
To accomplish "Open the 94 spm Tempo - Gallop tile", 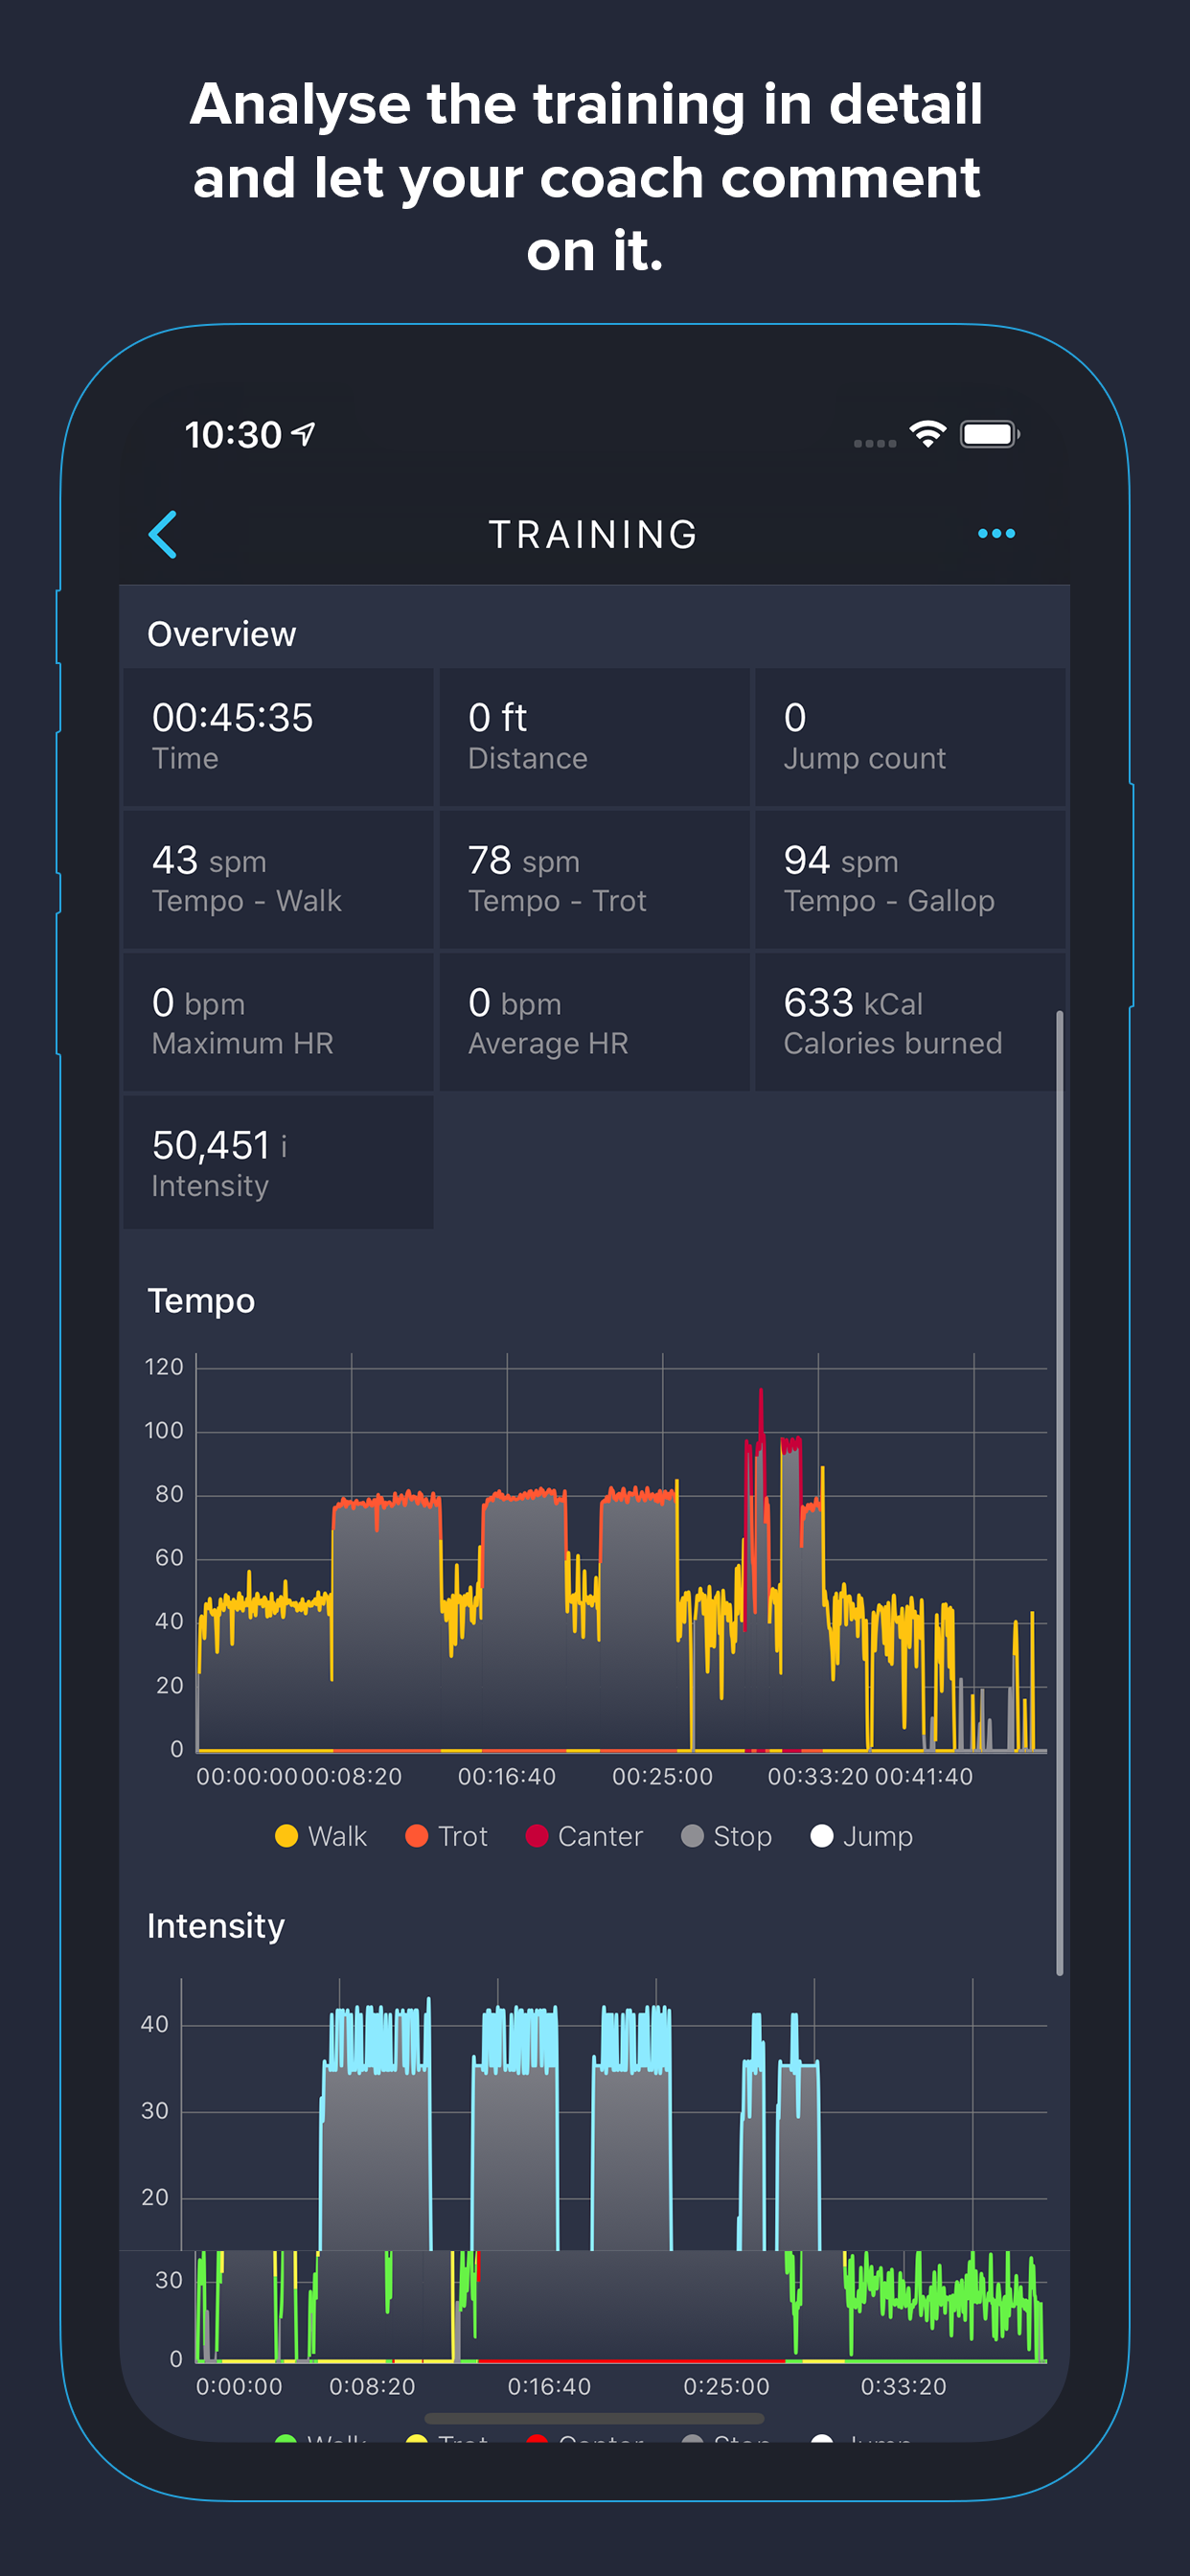I will pos(910,879).
